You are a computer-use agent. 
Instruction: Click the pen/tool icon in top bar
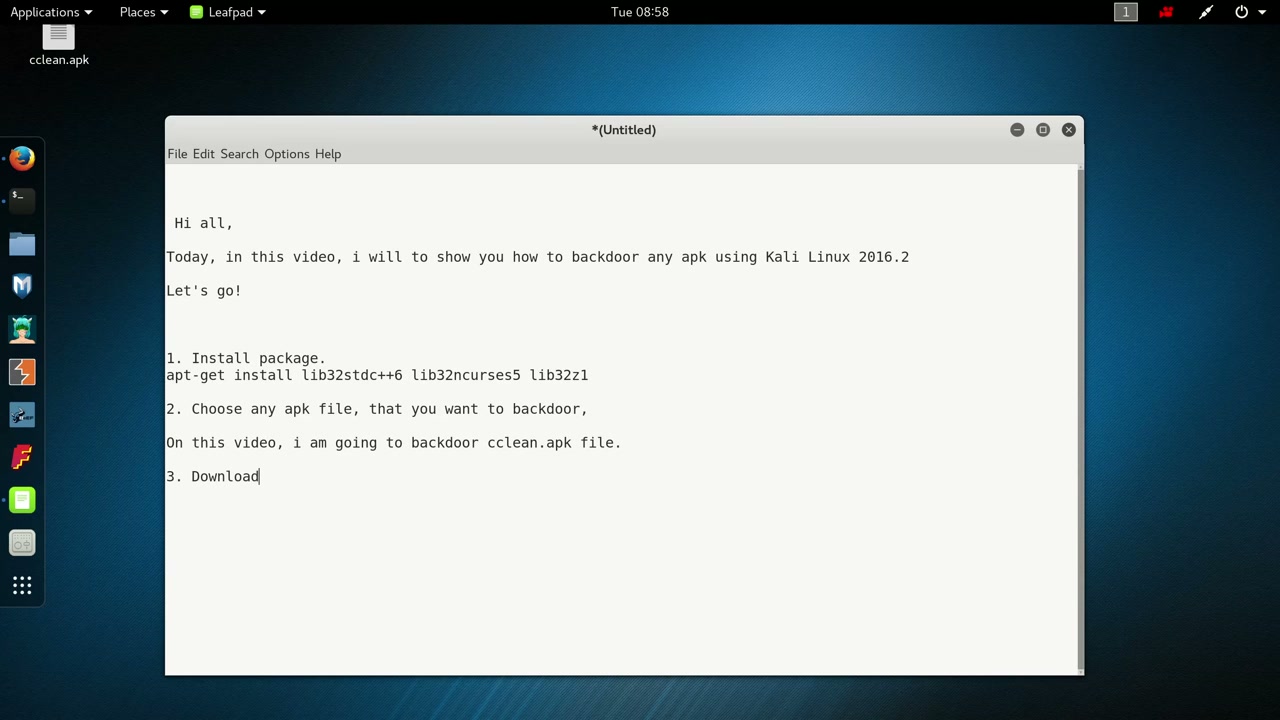click(x=1206, y=12)
